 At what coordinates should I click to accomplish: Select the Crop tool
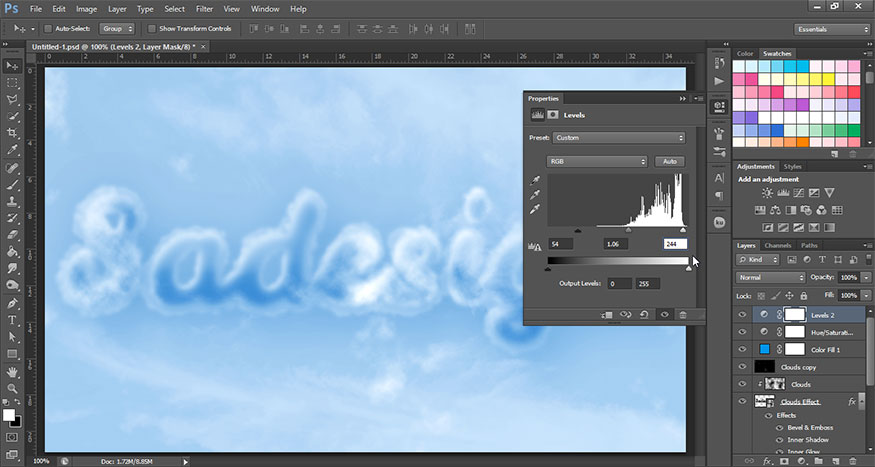(x=13, y=133)
